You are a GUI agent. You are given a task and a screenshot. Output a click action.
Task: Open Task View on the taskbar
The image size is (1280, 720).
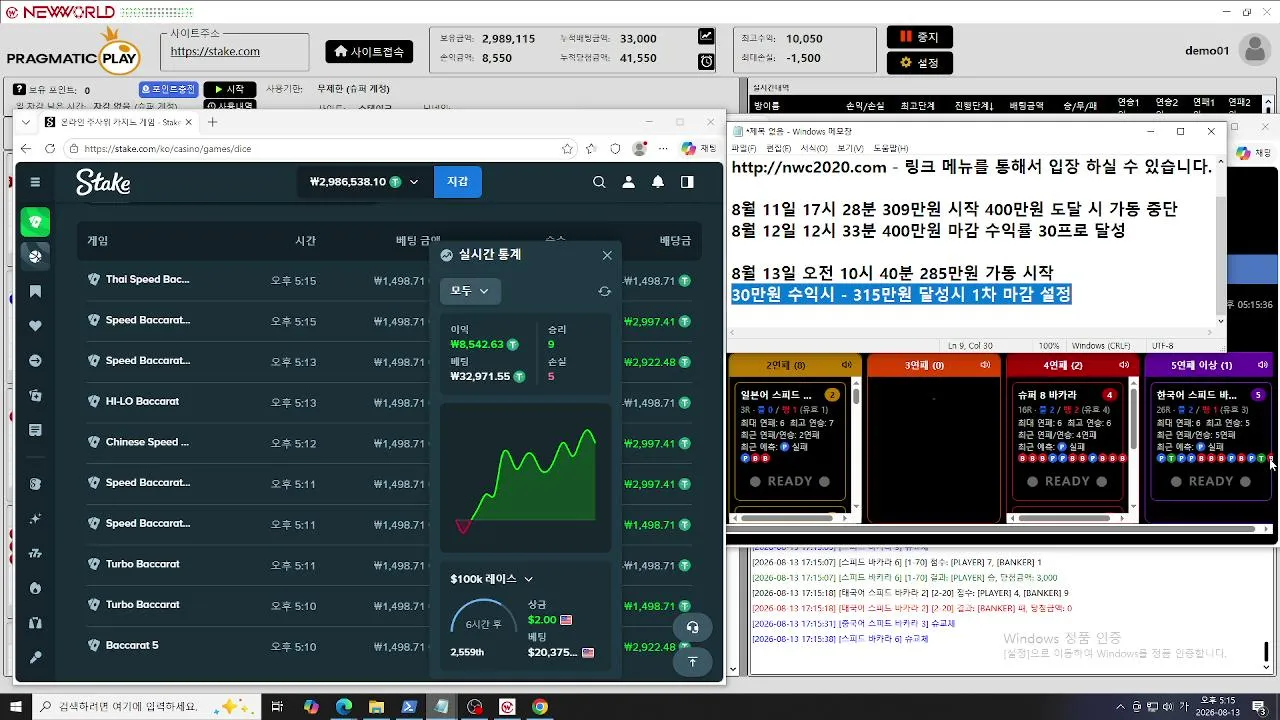(277, 707)
